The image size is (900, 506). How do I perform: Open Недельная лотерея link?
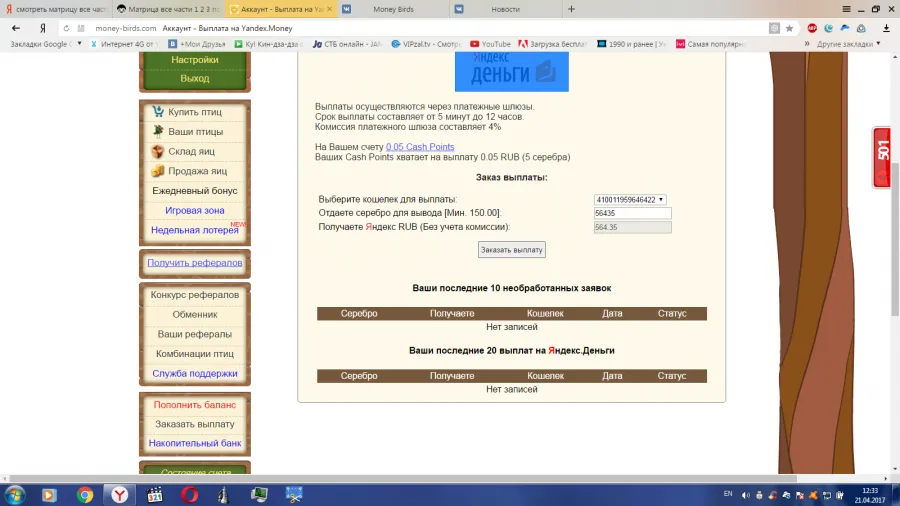(x=195, y=230)
